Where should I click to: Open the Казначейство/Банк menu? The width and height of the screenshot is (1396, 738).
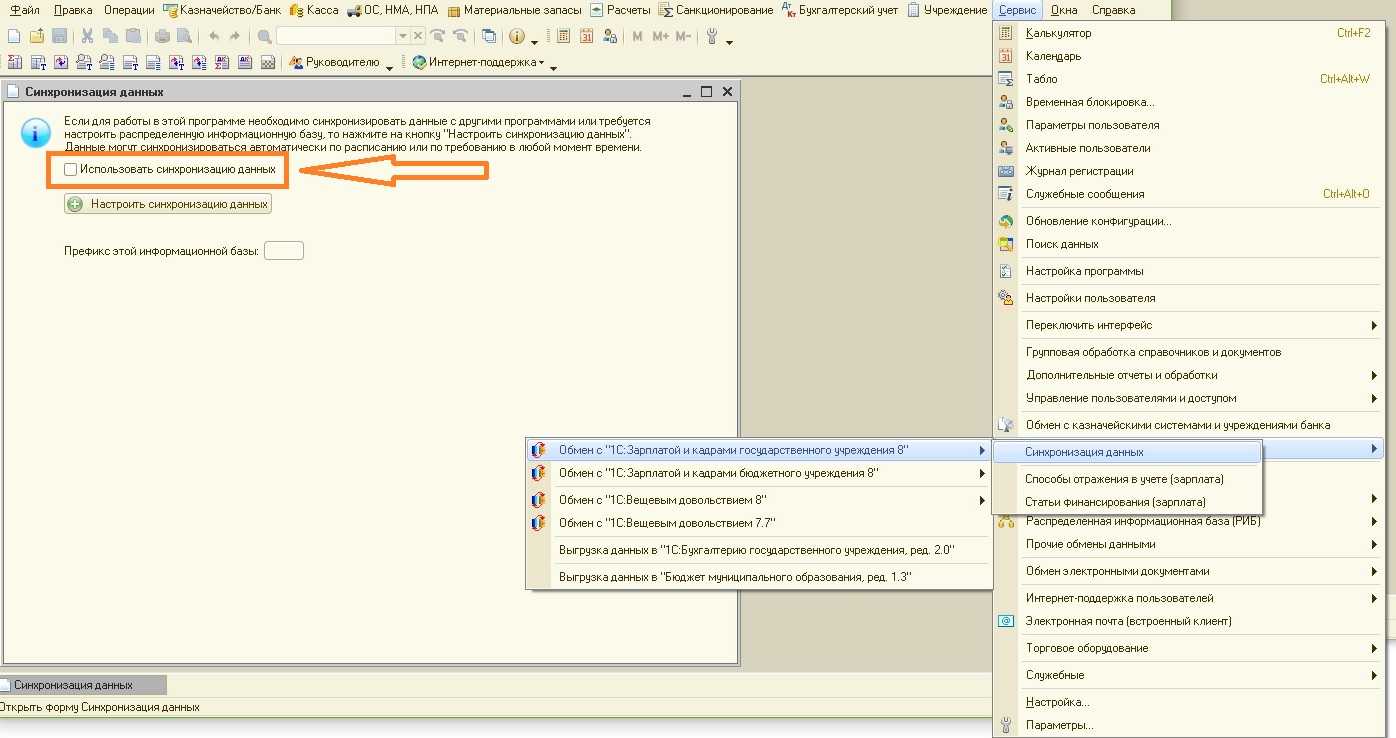pos(221,10)
